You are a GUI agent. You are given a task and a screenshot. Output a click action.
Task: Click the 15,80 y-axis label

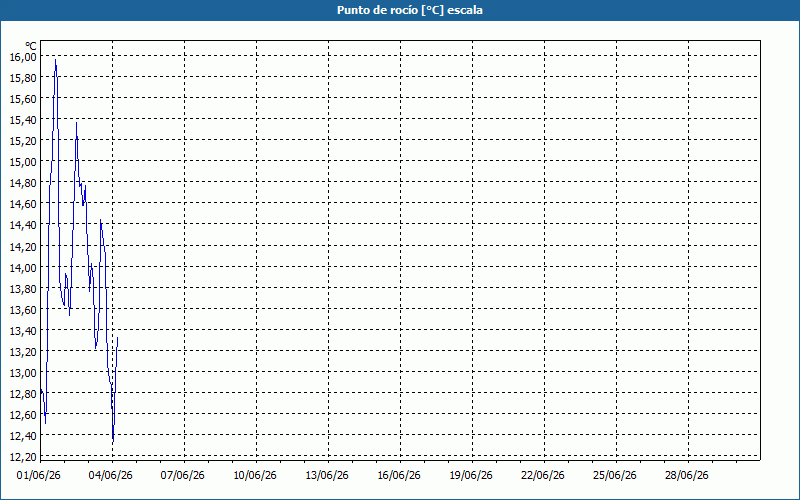point(23,78)
